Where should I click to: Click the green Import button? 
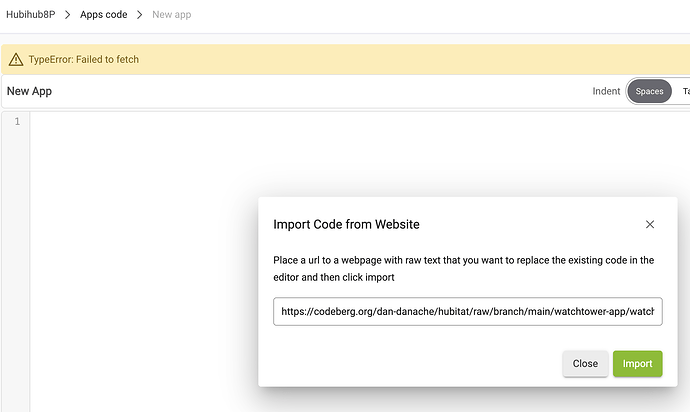click(637, 364)
